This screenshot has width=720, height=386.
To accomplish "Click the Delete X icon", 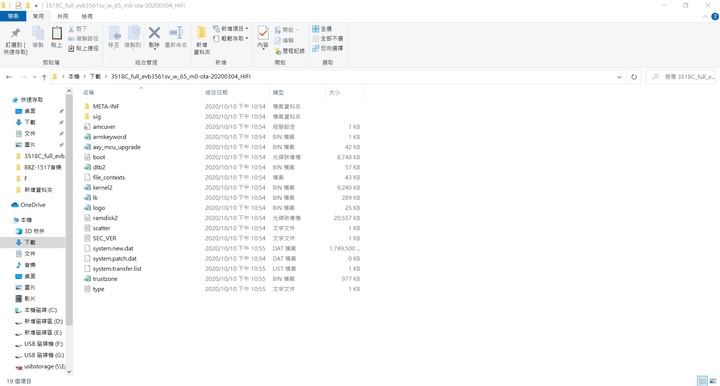I will click(x=154, y=33).
